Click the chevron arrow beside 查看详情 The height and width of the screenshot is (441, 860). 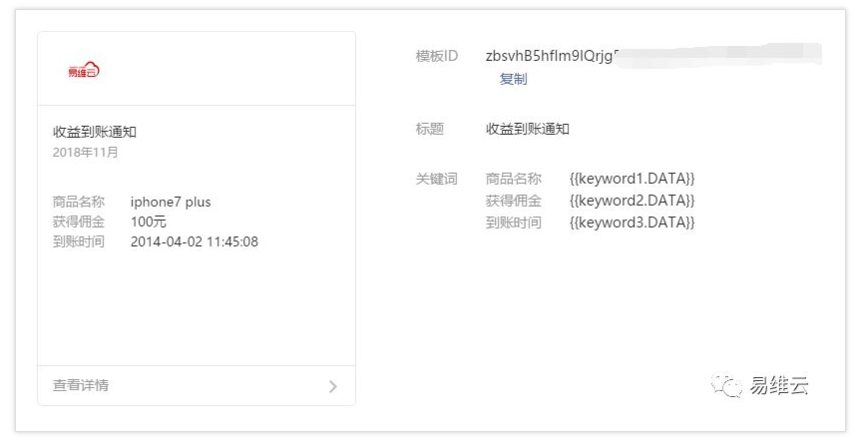click(333, 386)
